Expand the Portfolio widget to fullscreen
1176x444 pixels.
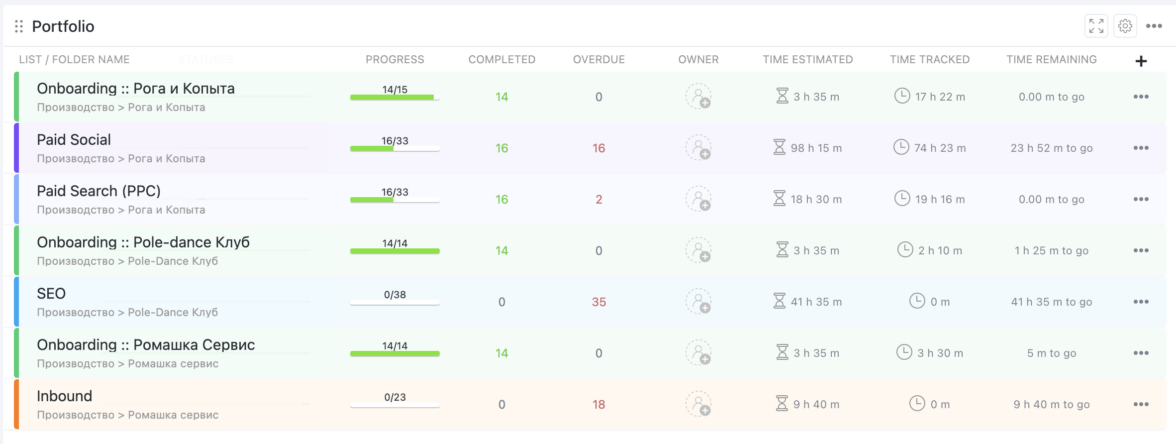pos(1096,26)
